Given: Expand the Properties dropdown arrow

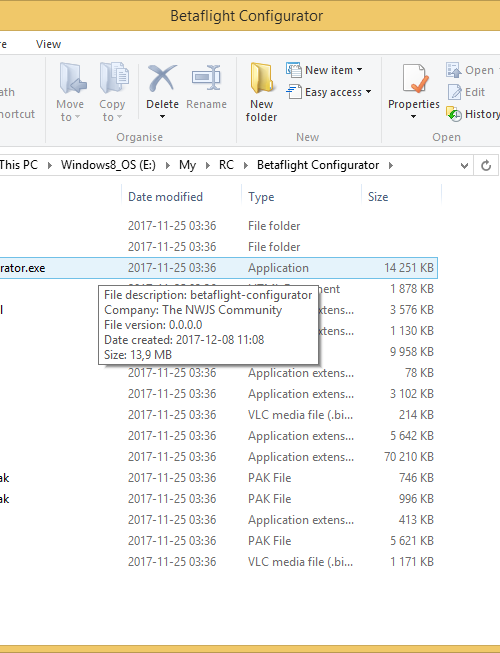Looking at the screenshot, I should (413, 117).
